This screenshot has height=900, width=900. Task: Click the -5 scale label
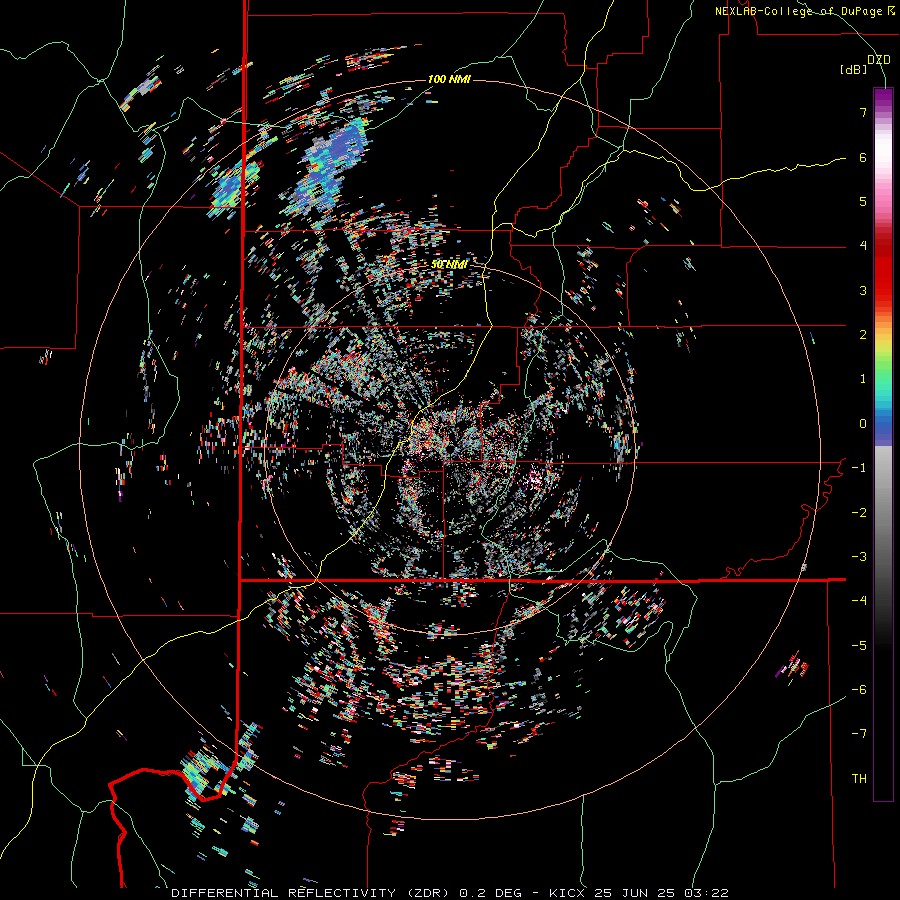point(859,646)
